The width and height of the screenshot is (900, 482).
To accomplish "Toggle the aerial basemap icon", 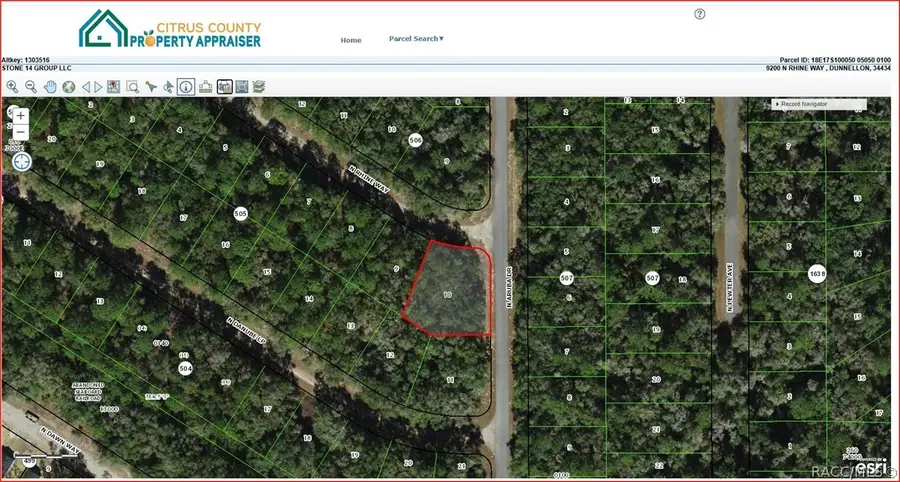I will coord(224,87).
